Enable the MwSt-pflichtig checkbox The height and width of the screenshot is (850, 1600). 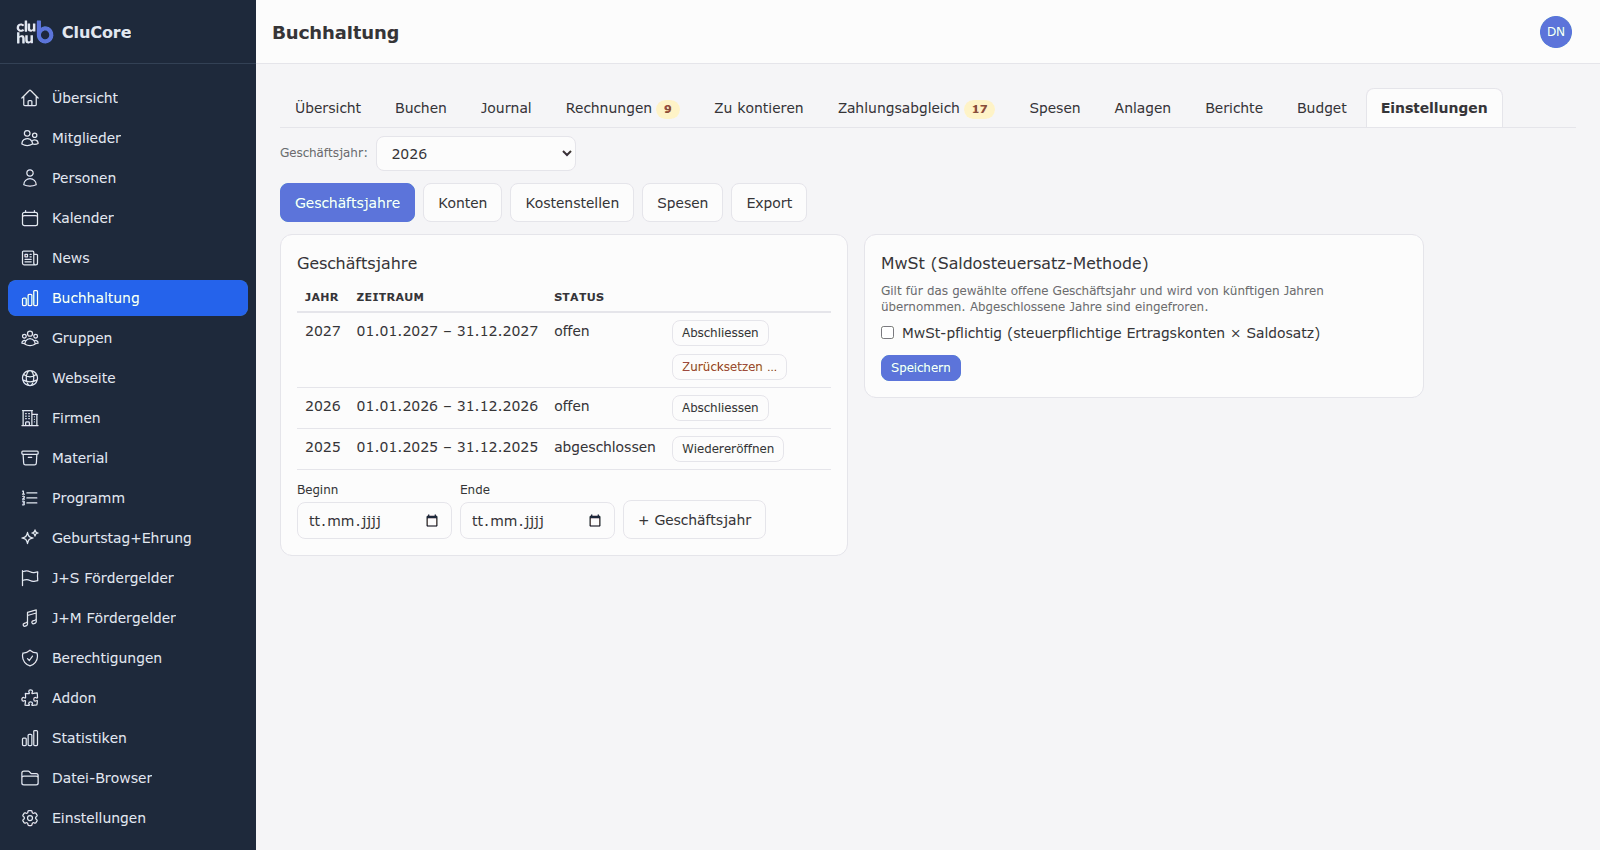[887, 333]
